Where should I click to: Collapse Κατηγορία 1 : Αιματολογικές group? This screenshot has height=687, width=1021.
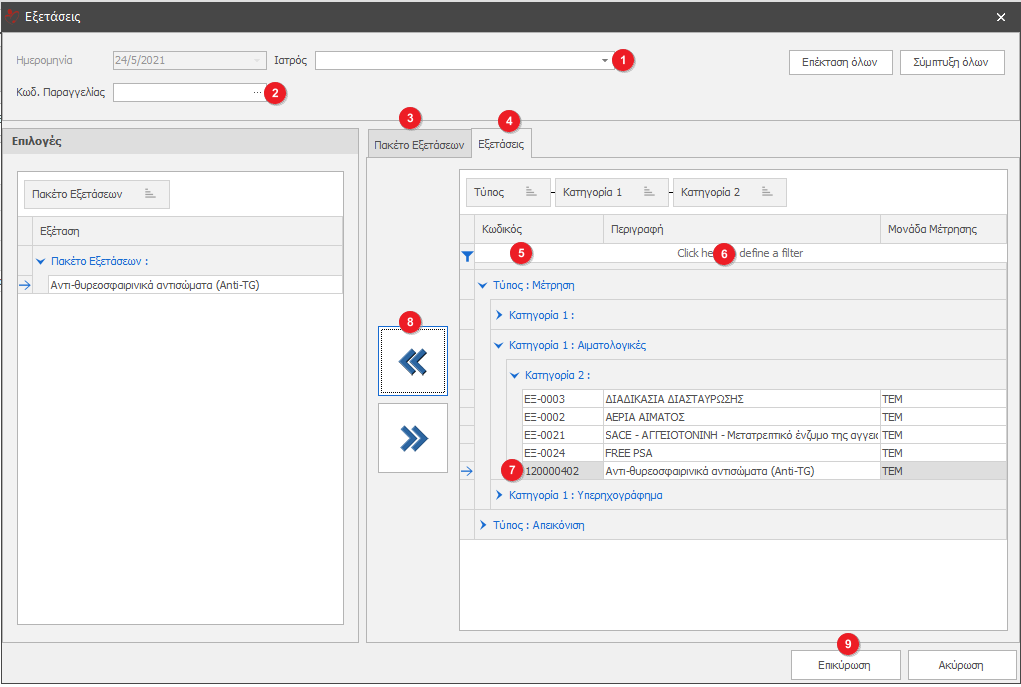499,345
